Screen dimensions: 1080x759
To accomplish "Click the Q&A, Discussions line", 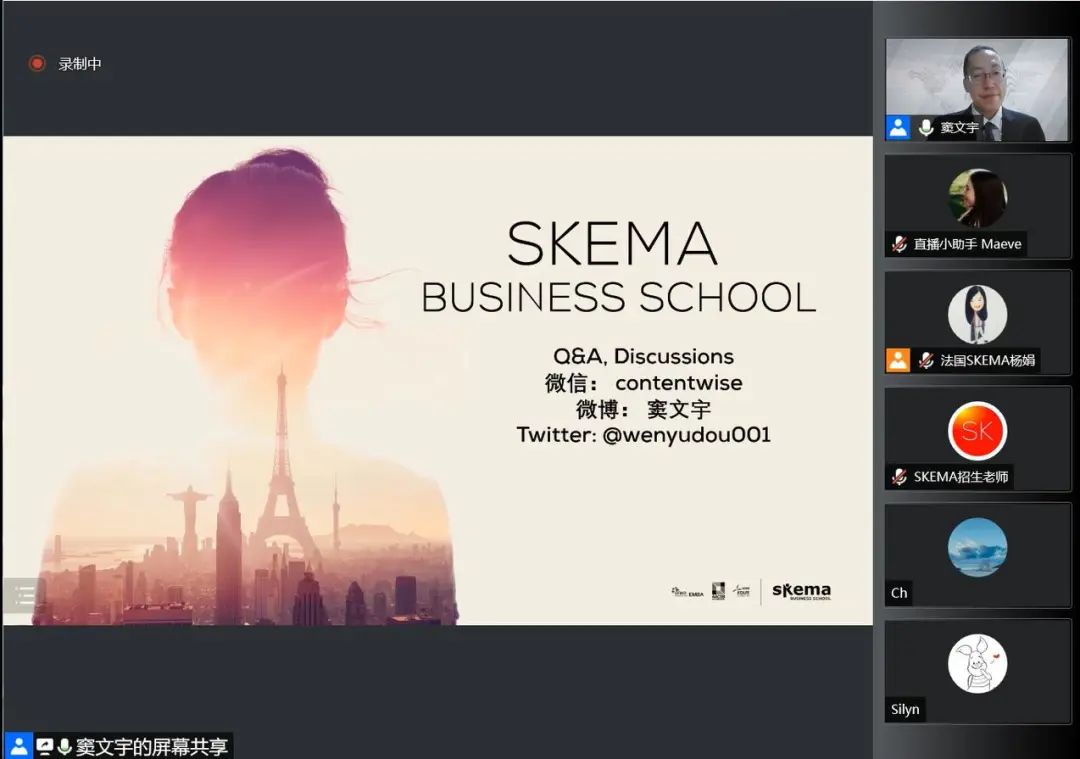I will pos(643,356).
